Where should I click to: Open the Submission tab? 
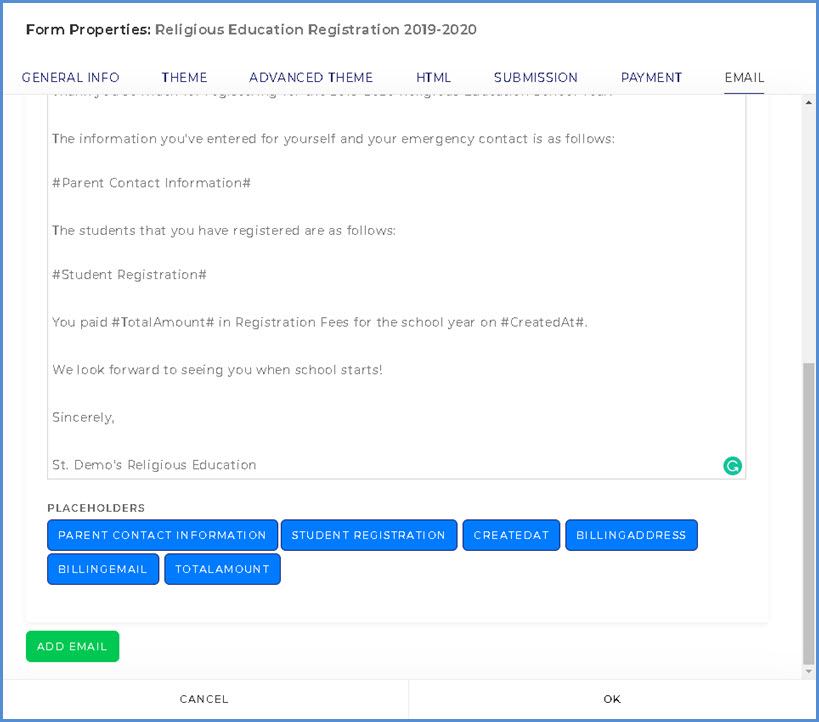[536, 78]
